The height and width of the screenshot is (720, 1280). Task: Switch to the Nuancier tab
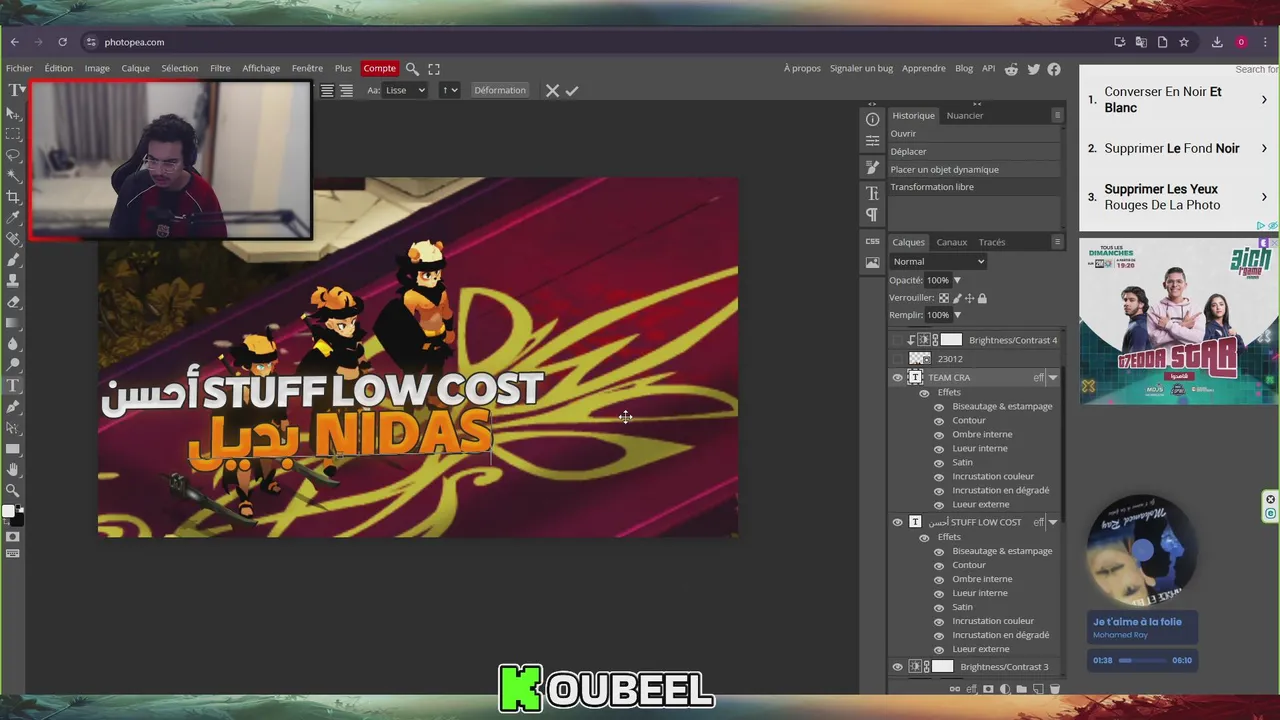[x=965, y=115]
